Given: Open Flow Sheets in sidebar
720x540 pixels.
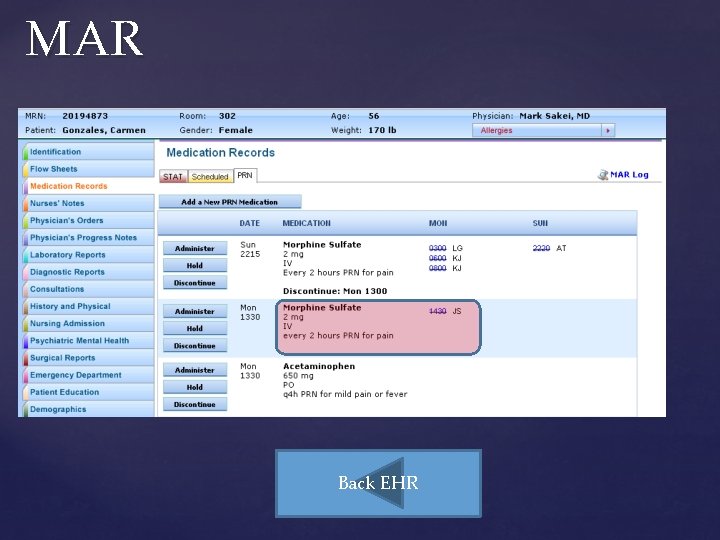Looking at the screenshot, I should point(87,169).
